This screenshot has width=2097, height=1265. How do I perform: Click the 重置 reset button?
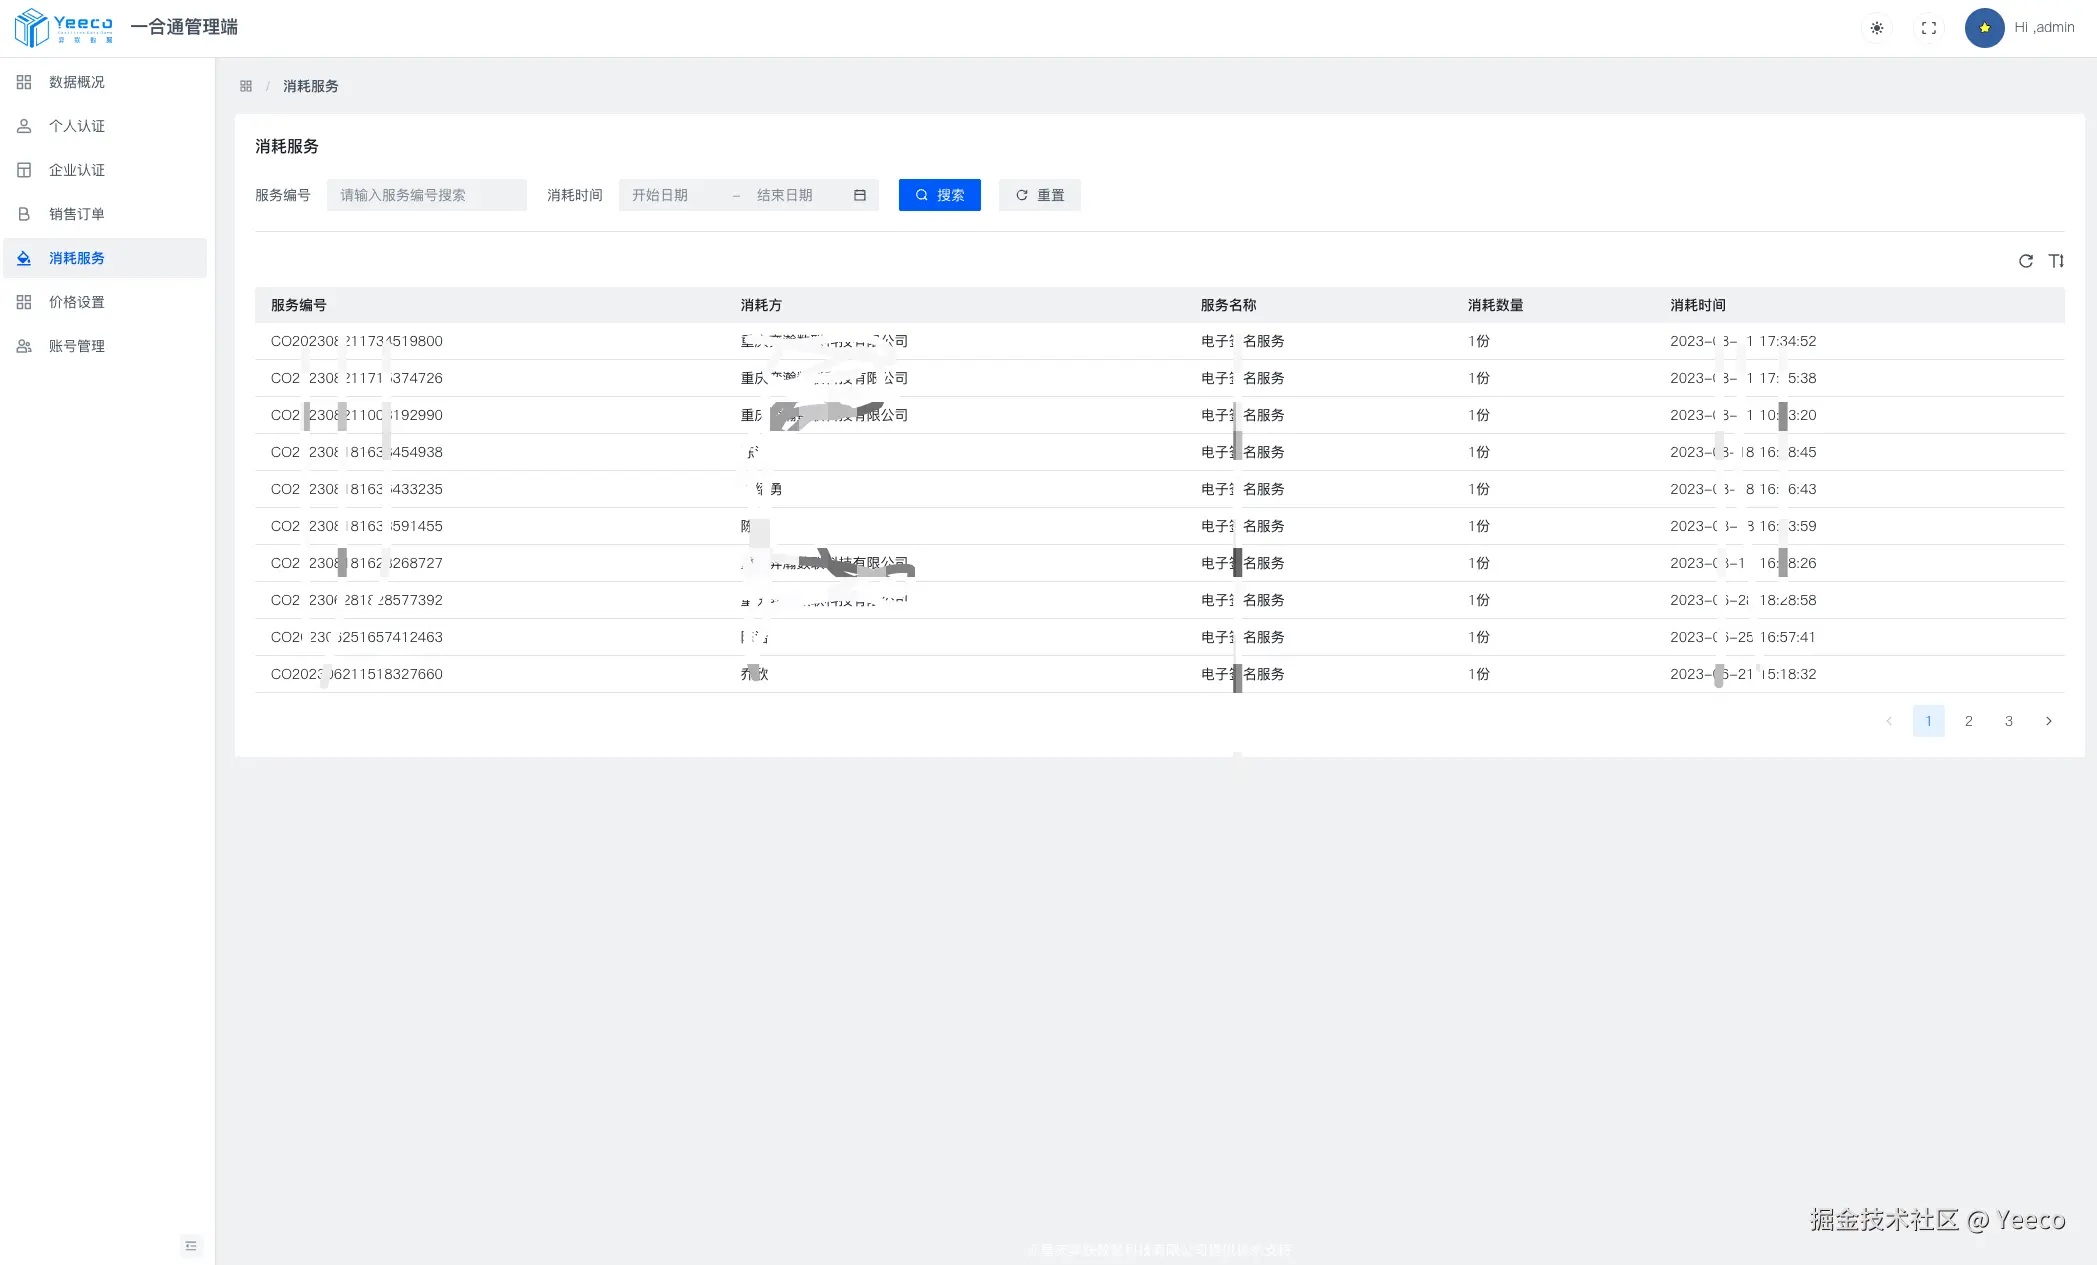[1039, 195]
